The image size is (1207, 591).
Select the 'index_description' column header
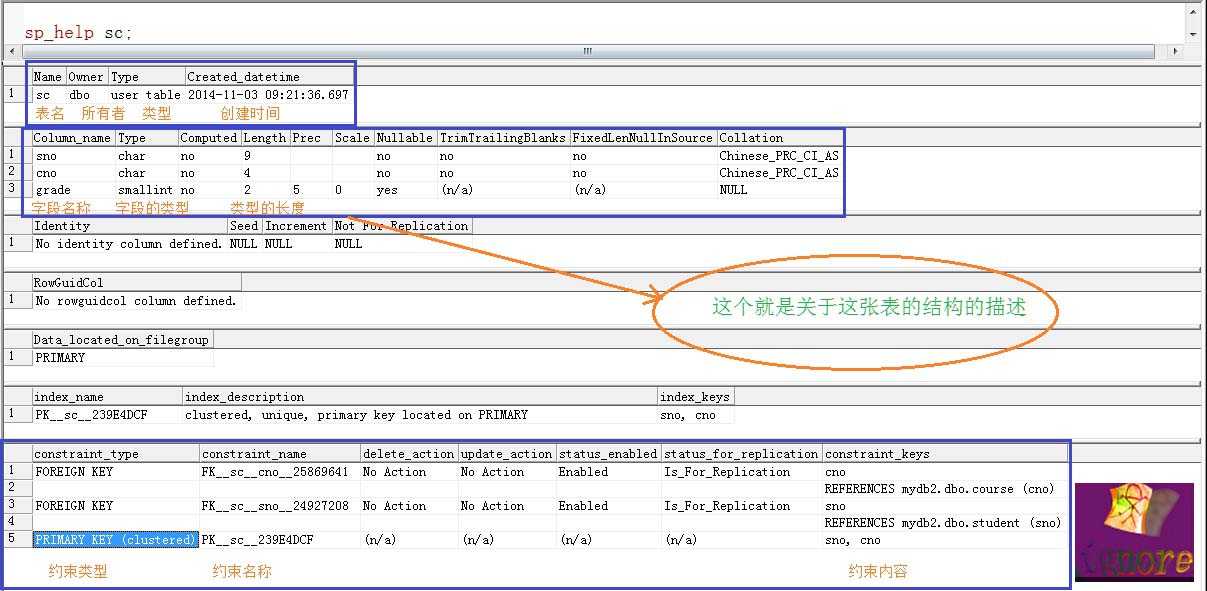(420, 397)
